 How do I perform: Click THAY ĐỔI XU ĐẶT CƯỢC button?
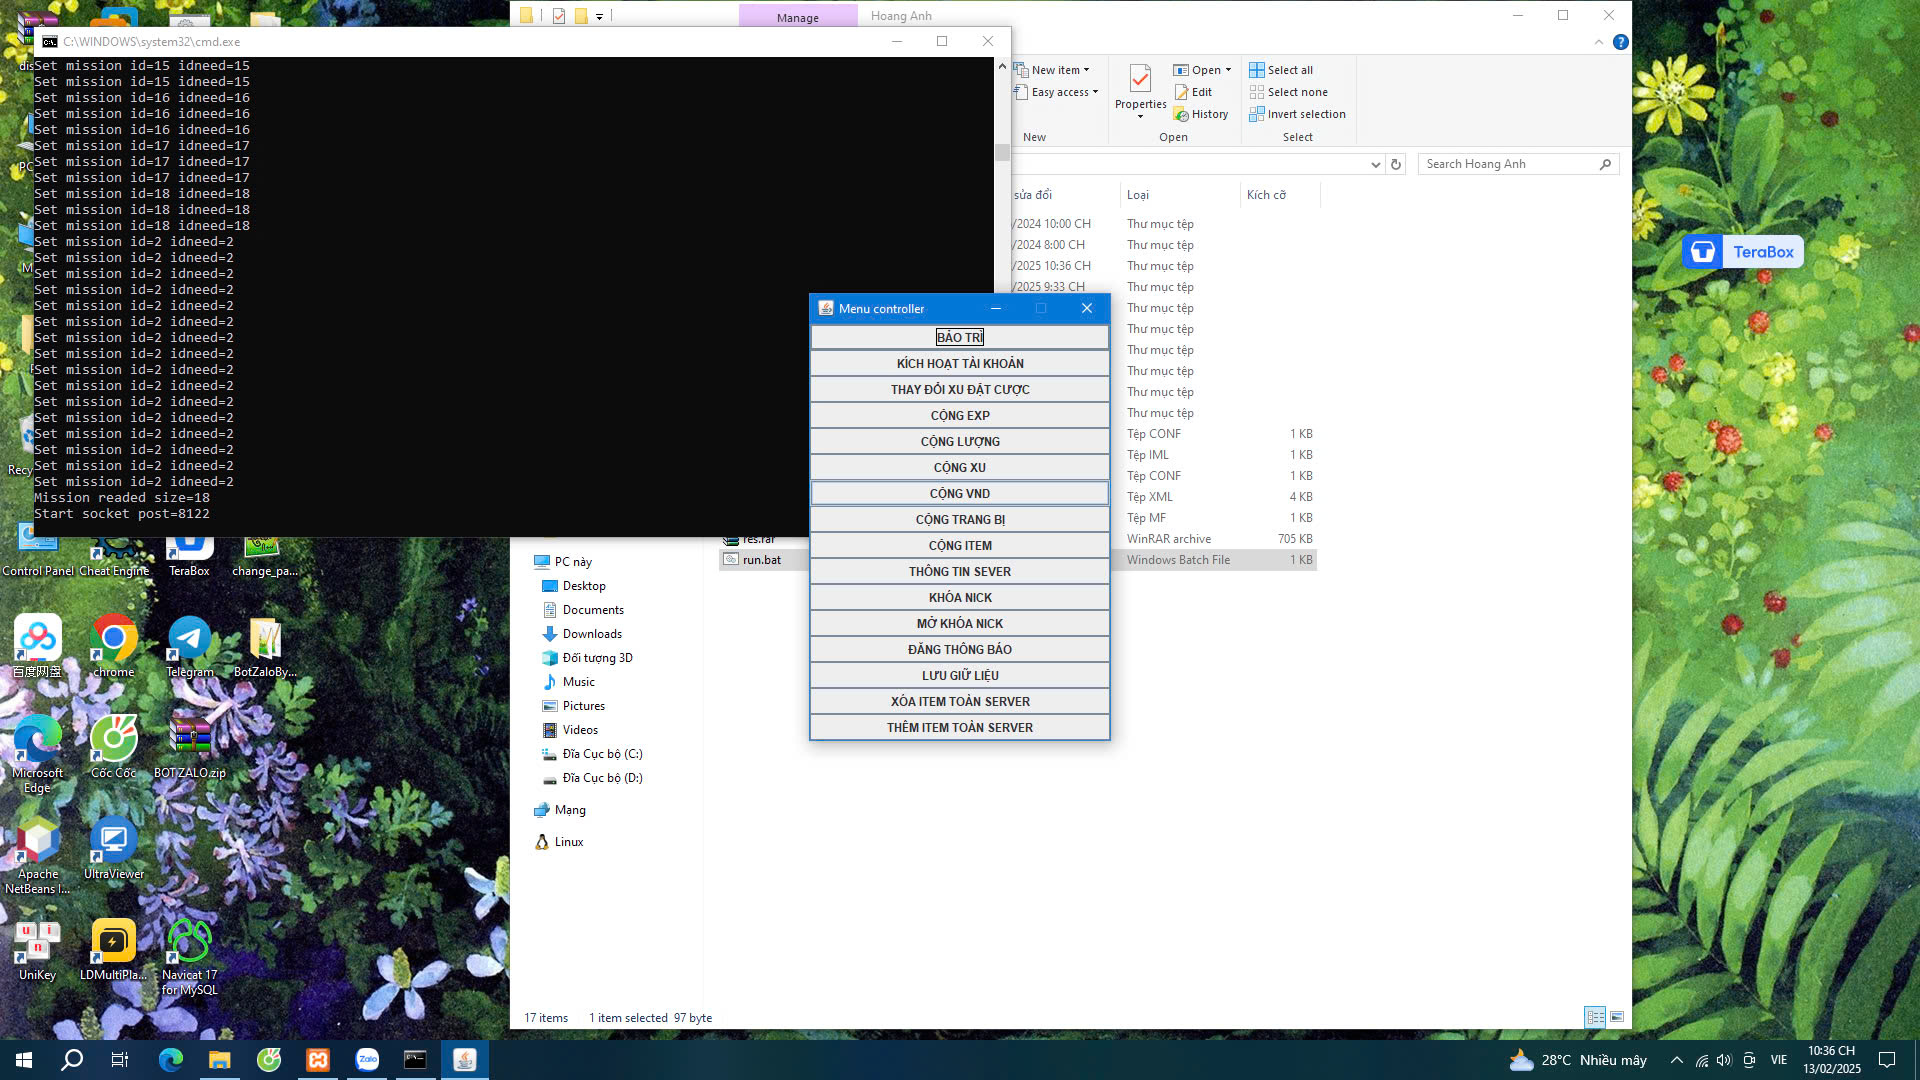[x=959, y=389]
